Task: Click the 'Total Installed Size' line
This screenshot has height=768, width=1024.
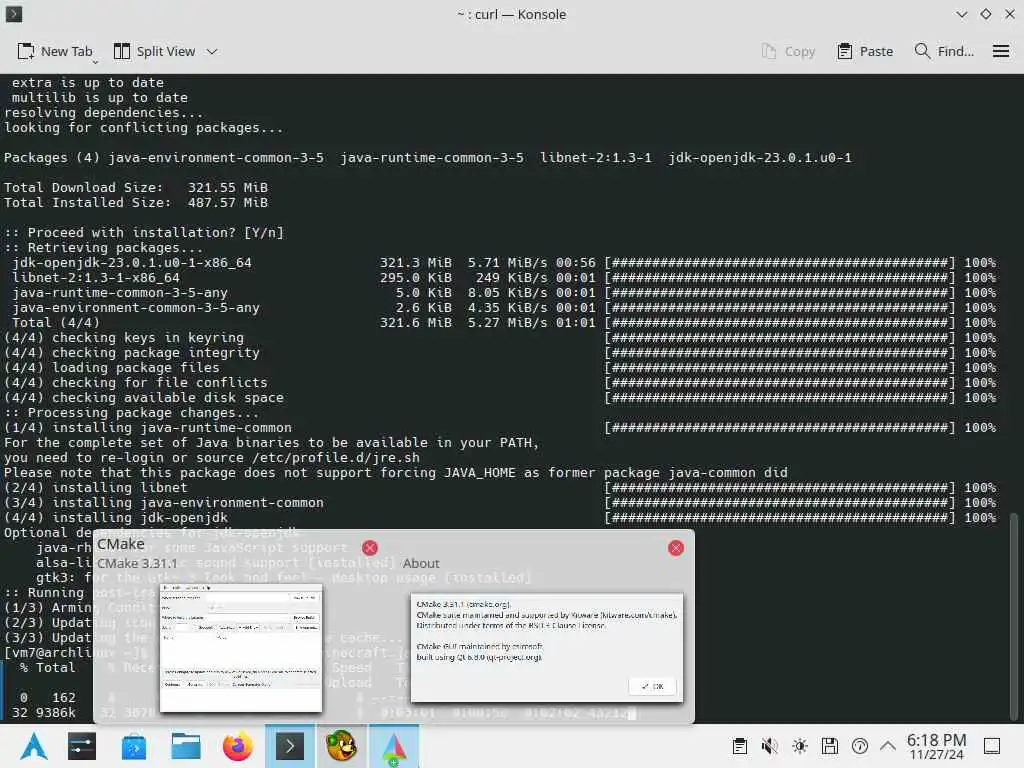Action: pyautogui.click(x=136, y=202)
